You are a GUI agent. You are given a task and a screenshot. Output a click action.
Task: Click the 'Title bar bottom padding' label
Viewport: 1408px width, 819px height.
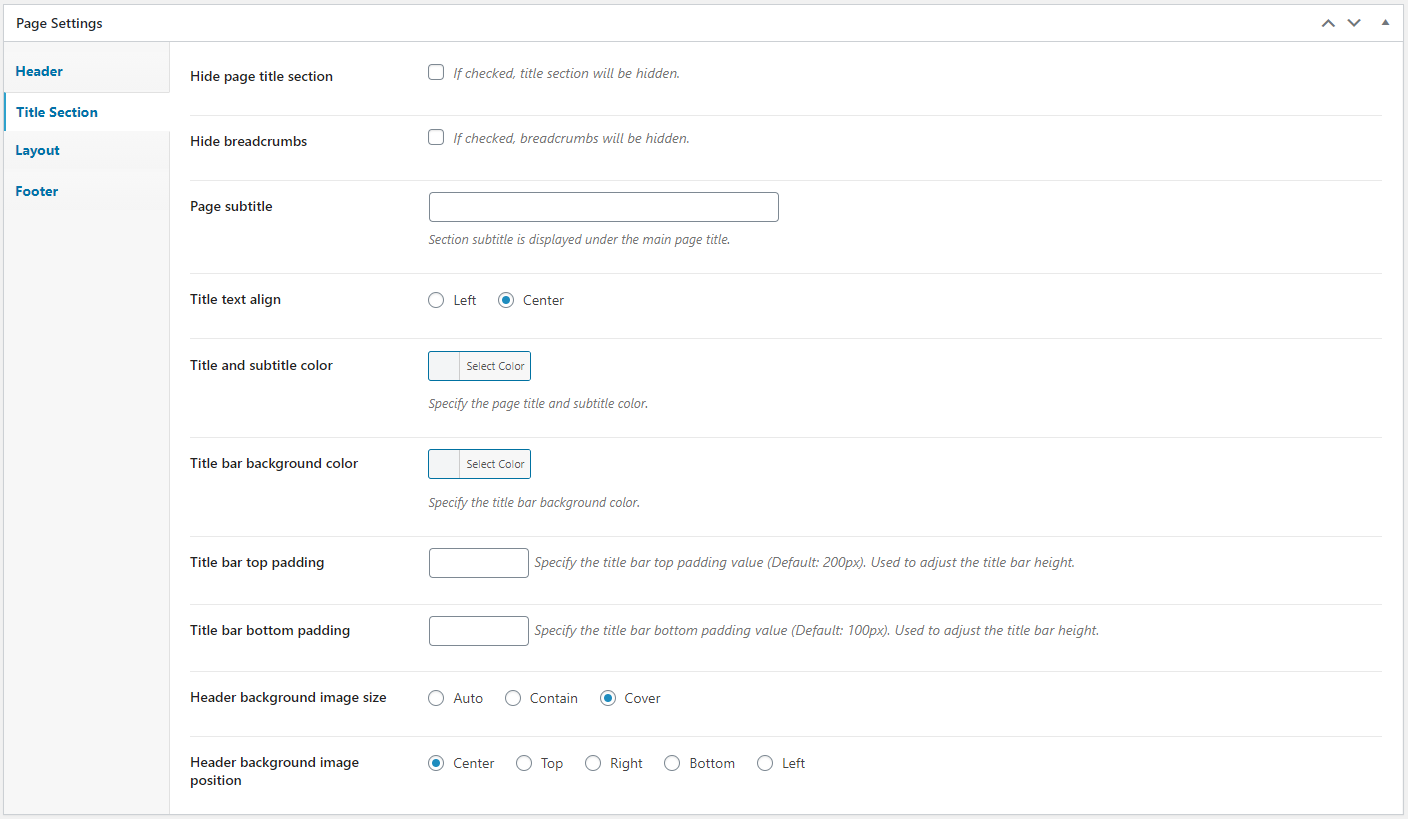(x=270, y=631)
